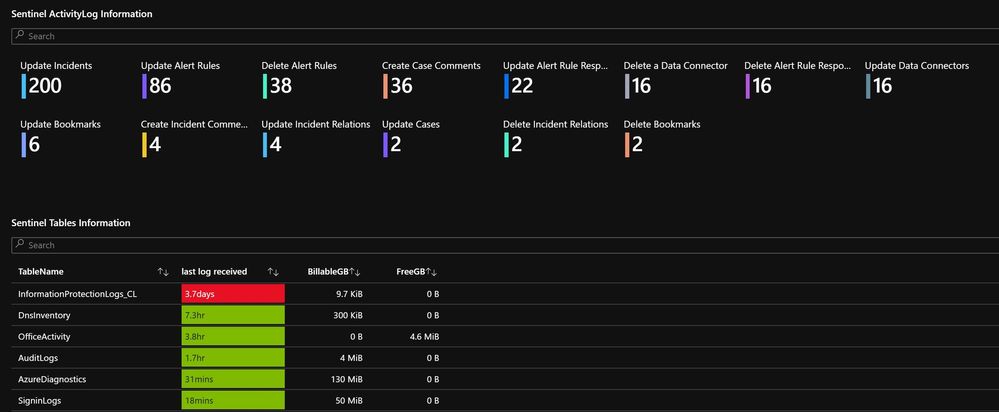
Task: Sort by FreeGB column arrows
Action: pyautogui.click(x=431, y=272)
